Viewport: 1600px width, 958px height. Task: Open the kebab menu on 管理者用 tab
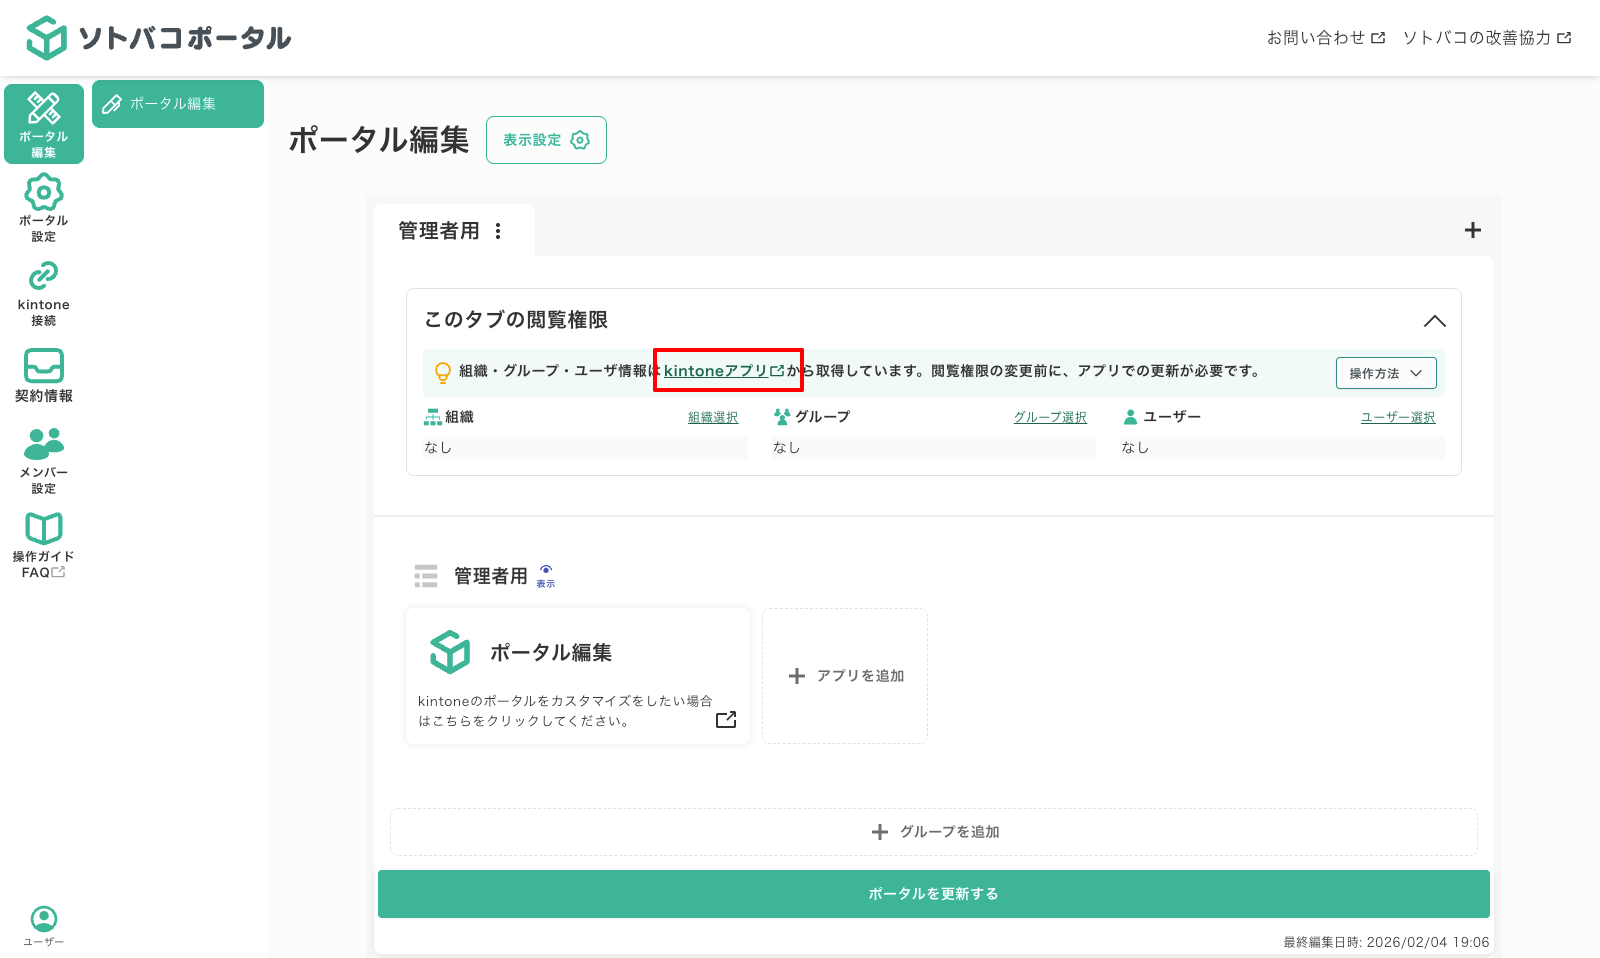pos(499,230)
